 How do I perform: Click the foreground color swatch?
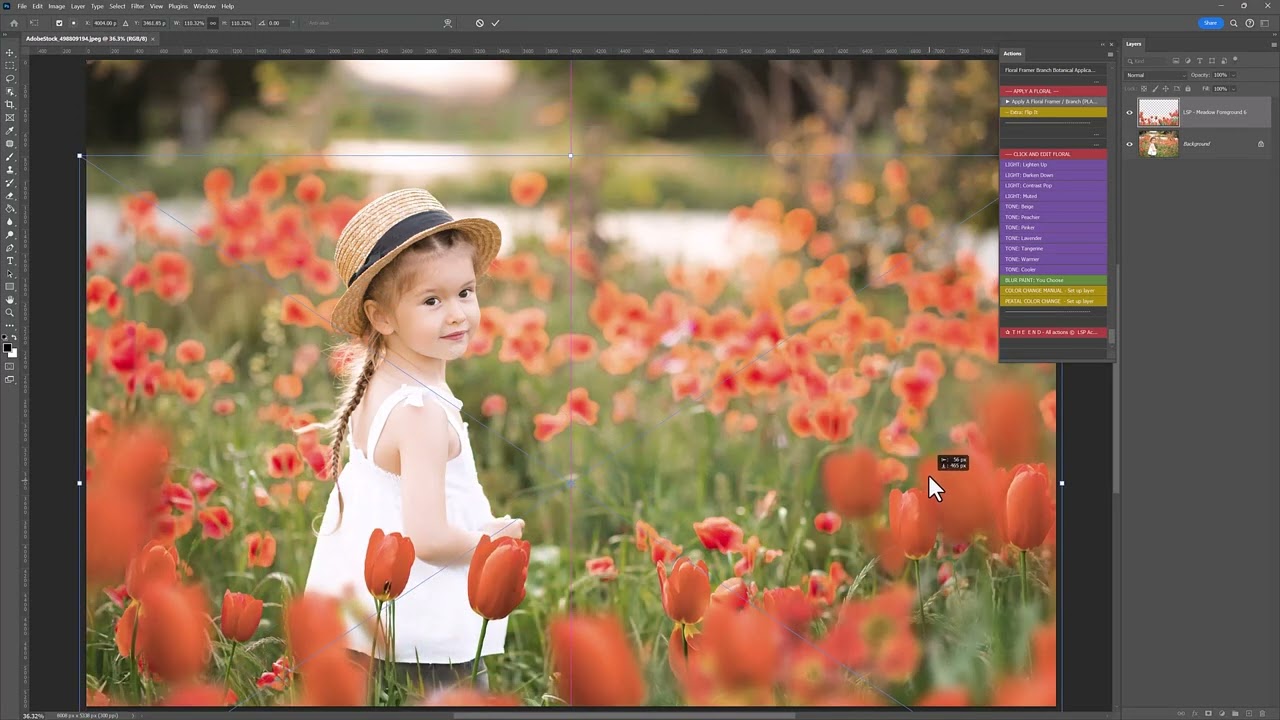(x=8, y=349)
